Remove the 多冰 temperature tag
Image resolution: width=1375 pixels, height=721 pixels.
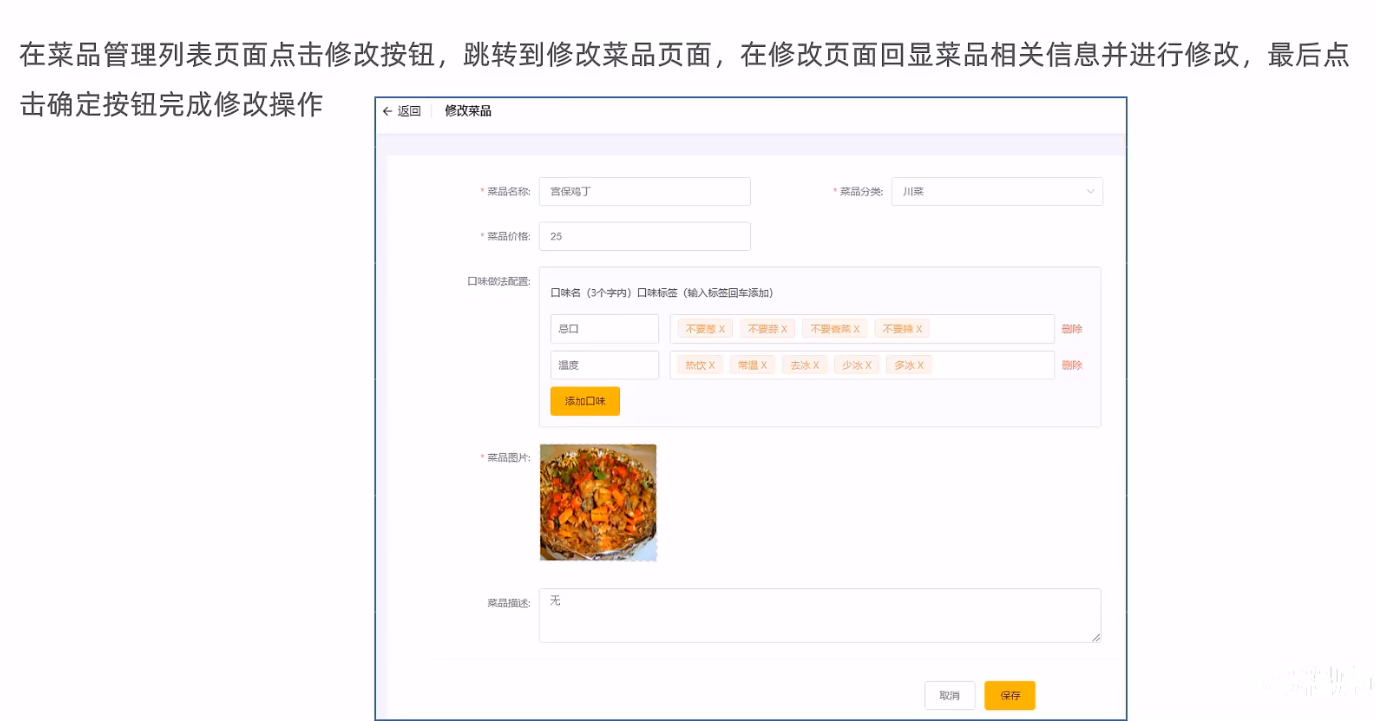point(921,365)
